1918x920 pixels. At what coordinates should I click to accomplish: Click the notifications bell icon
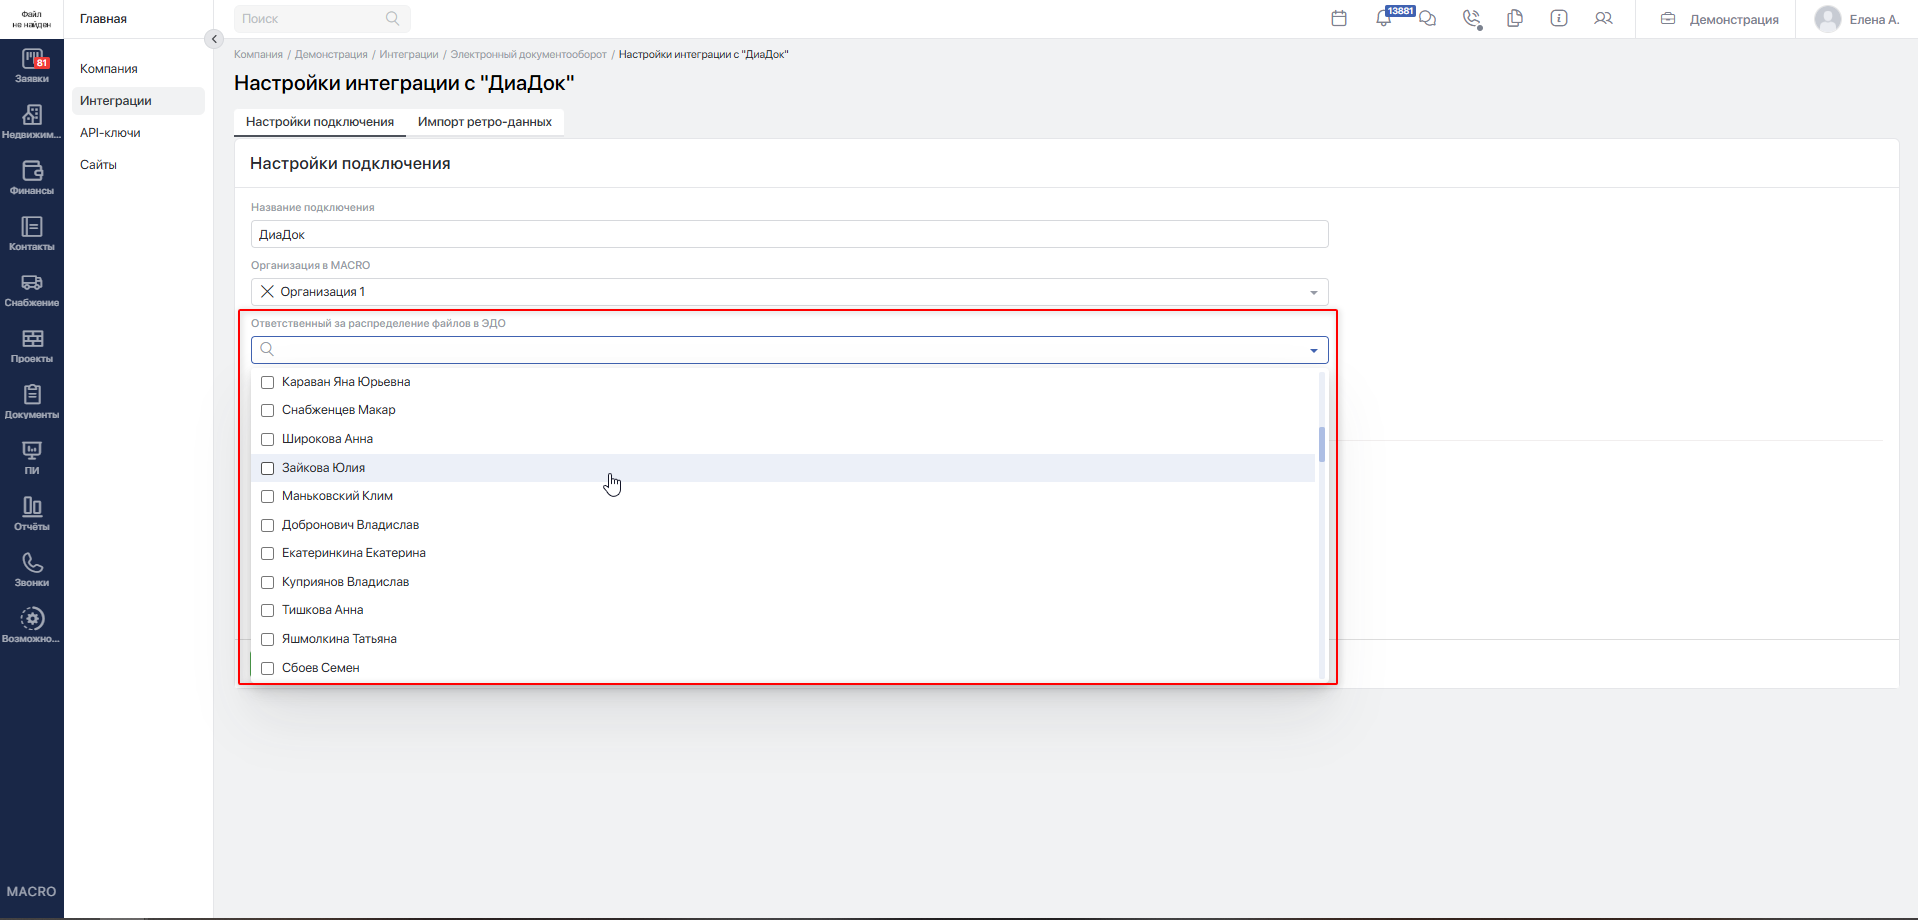pos(1383,18)
